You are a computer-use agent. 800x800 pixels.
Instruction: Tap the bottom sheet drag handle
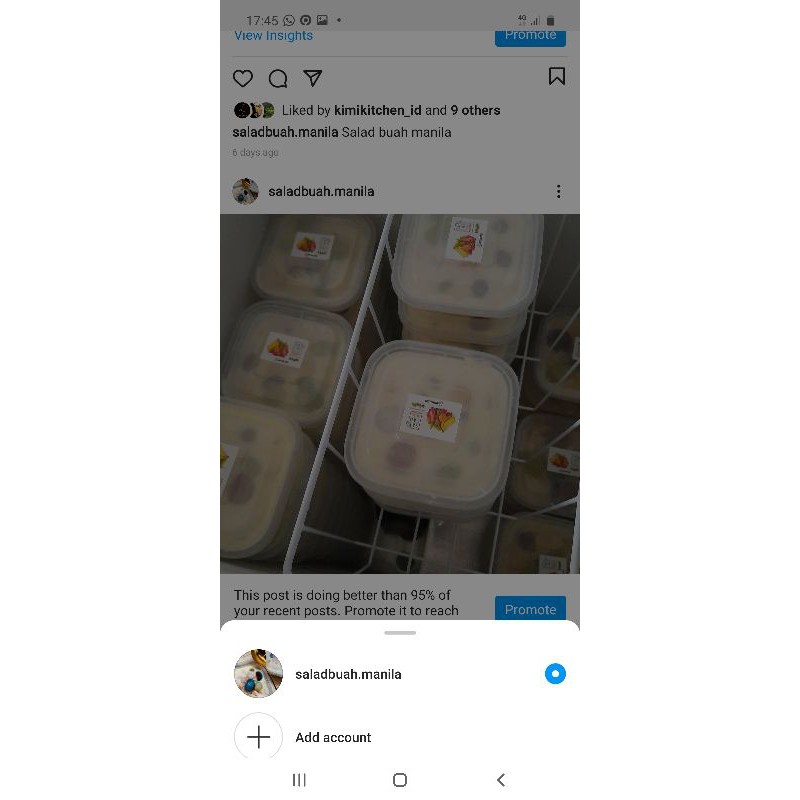pyautogui.click(x=400, y=632)
